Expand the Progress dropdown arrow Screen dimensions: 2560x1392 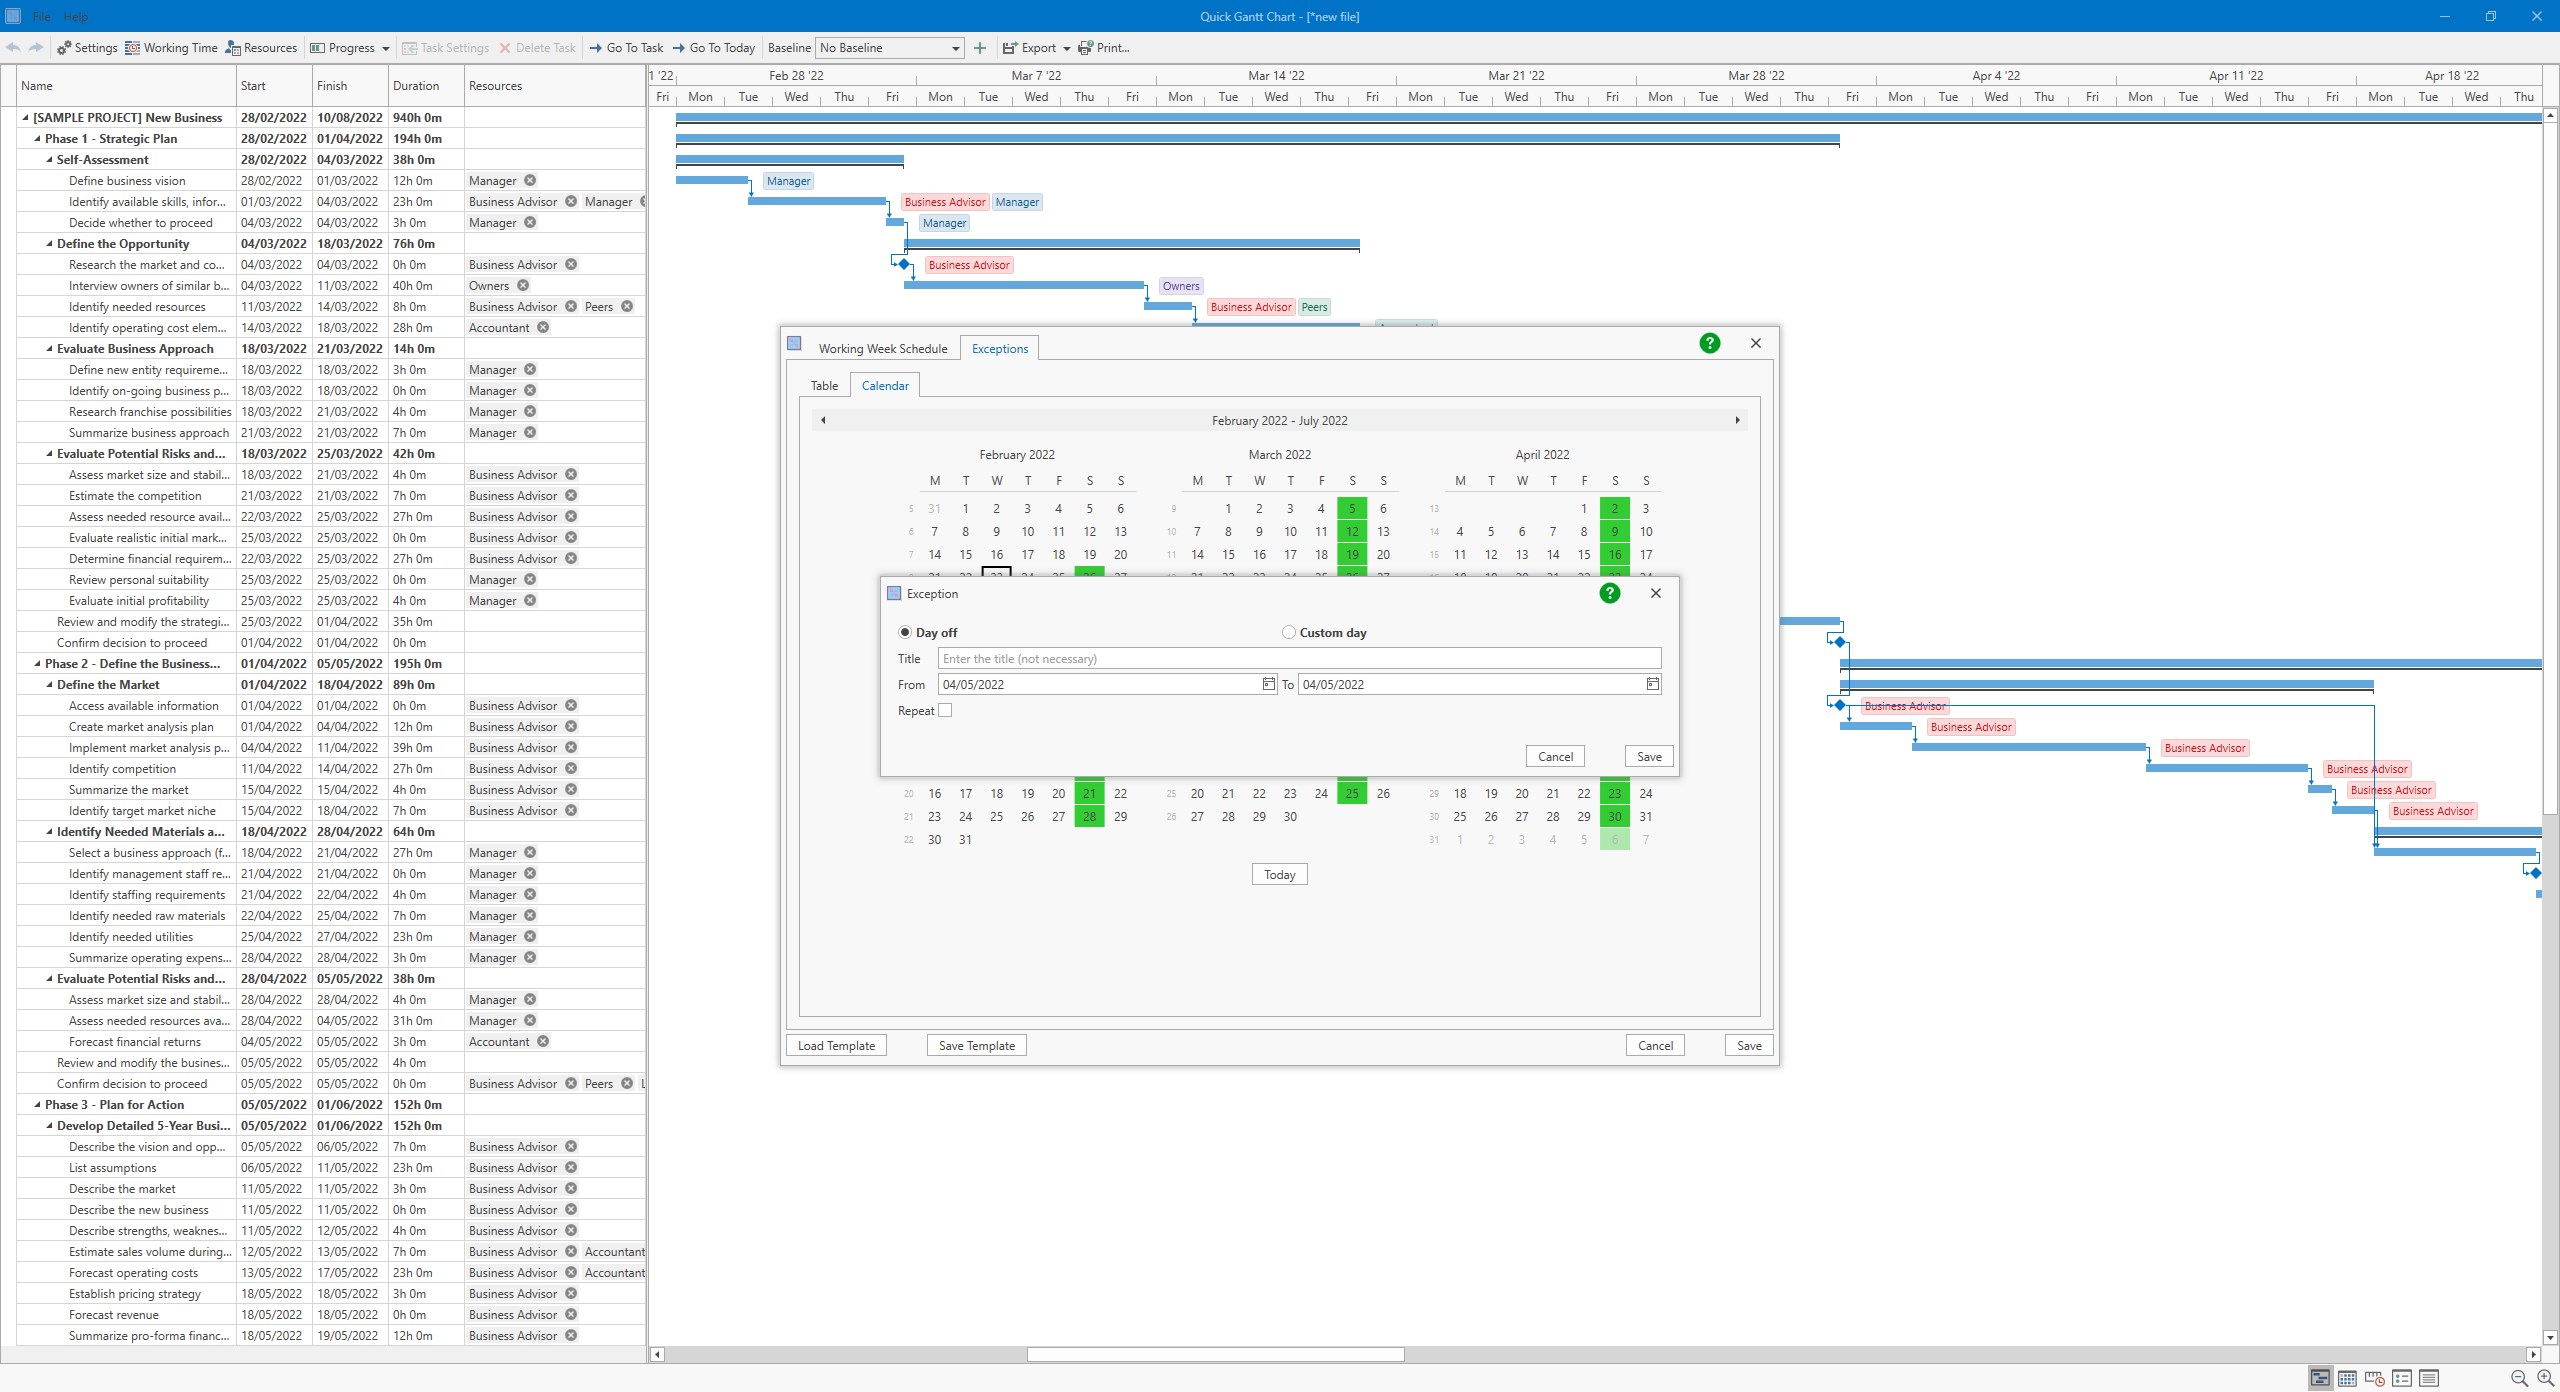tap(385, 47)
